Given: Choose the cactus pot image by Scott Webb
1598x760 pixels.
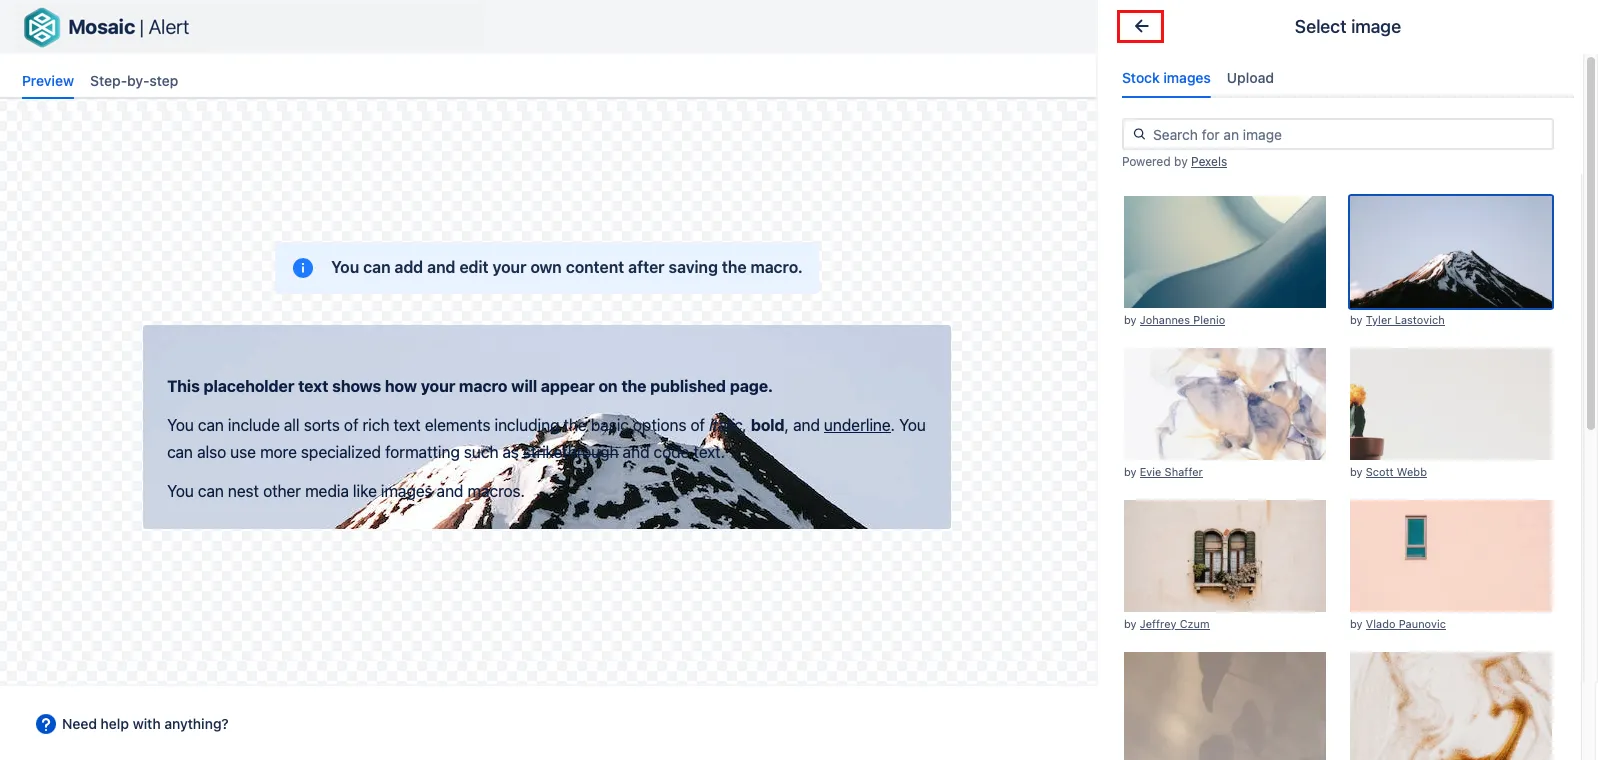Looking at the screenshot, I should pyautogui.click(x=1451, y=404).
